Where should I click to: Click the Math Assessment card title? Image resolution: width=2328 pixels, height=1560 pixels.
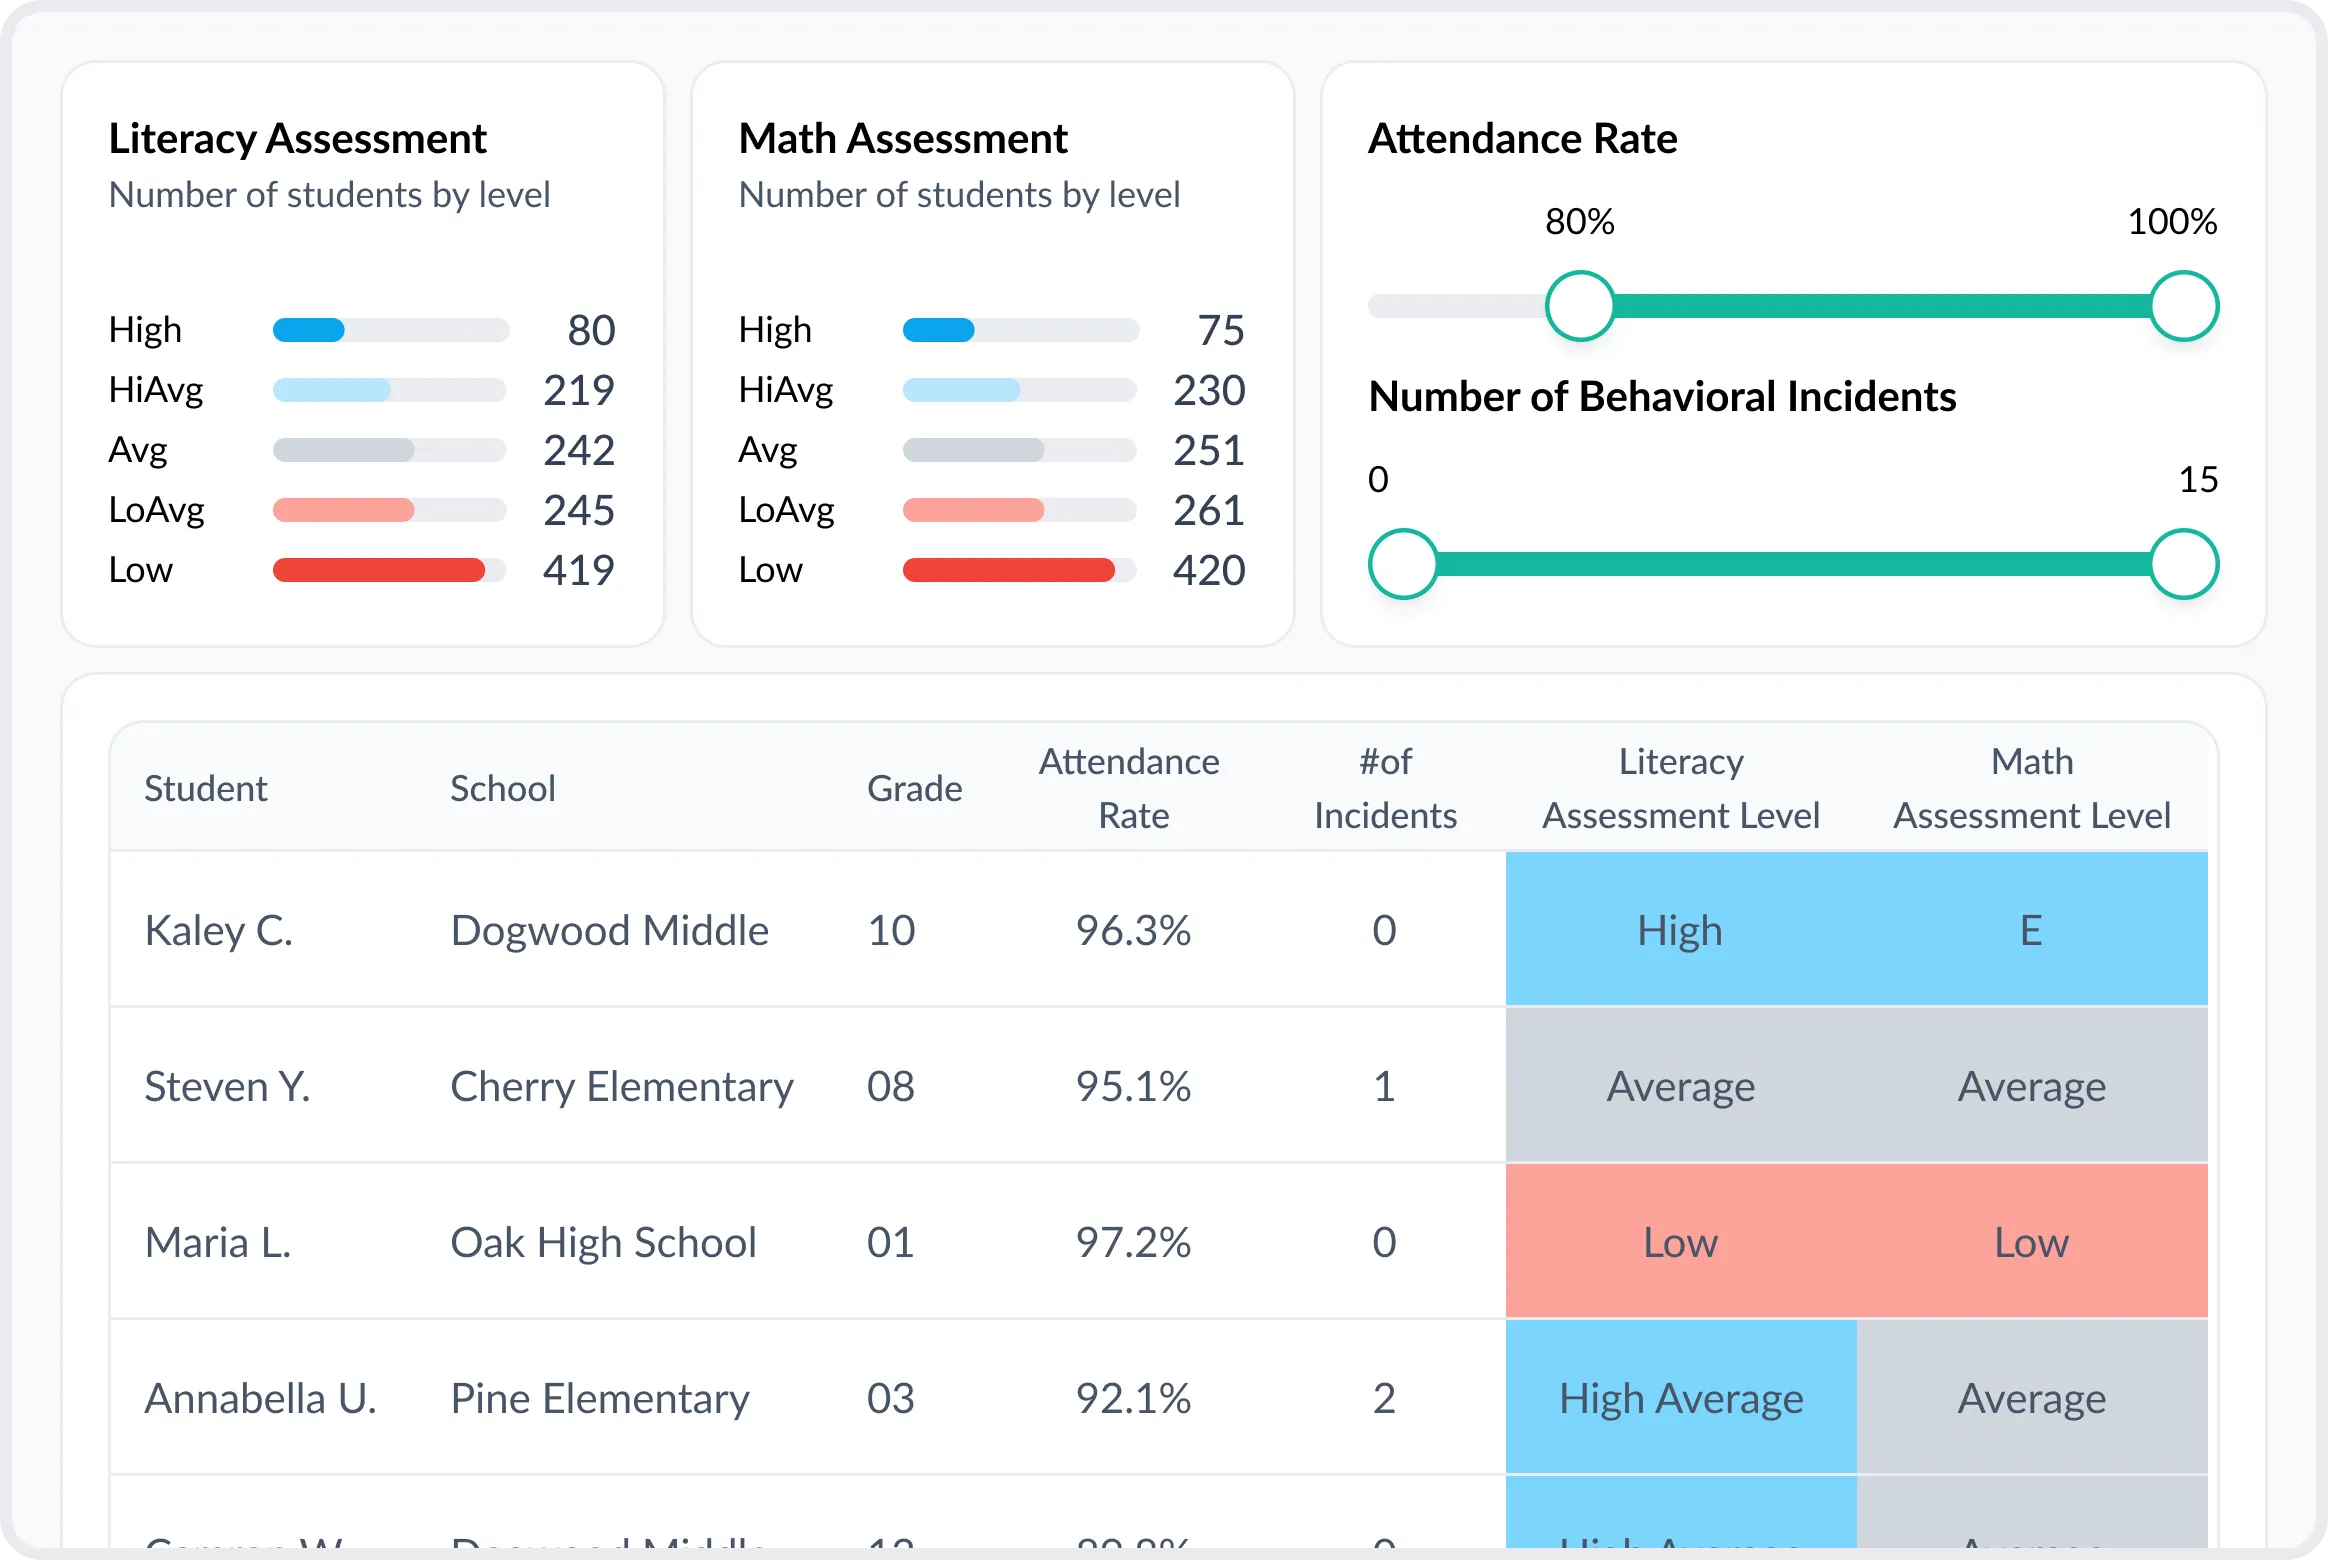[x=903, y=139]
